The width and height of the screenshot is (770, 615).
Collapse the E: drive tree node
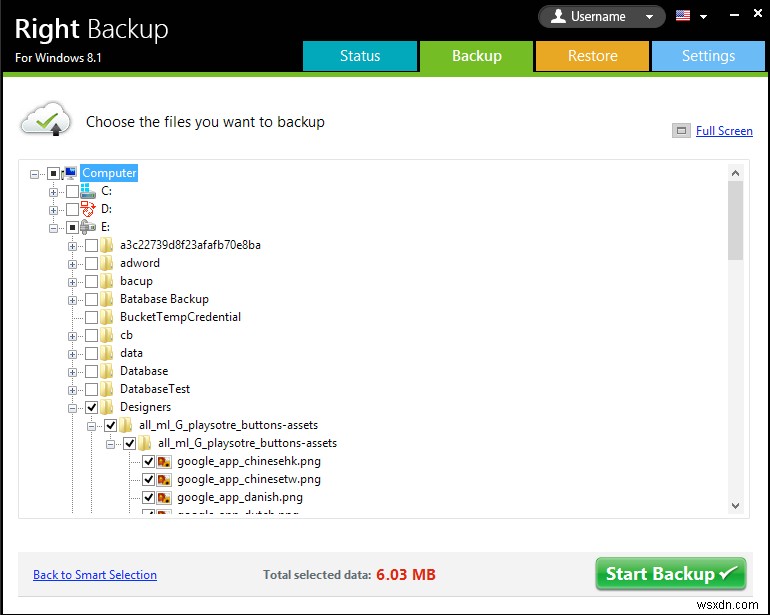[x=53, y=227]
